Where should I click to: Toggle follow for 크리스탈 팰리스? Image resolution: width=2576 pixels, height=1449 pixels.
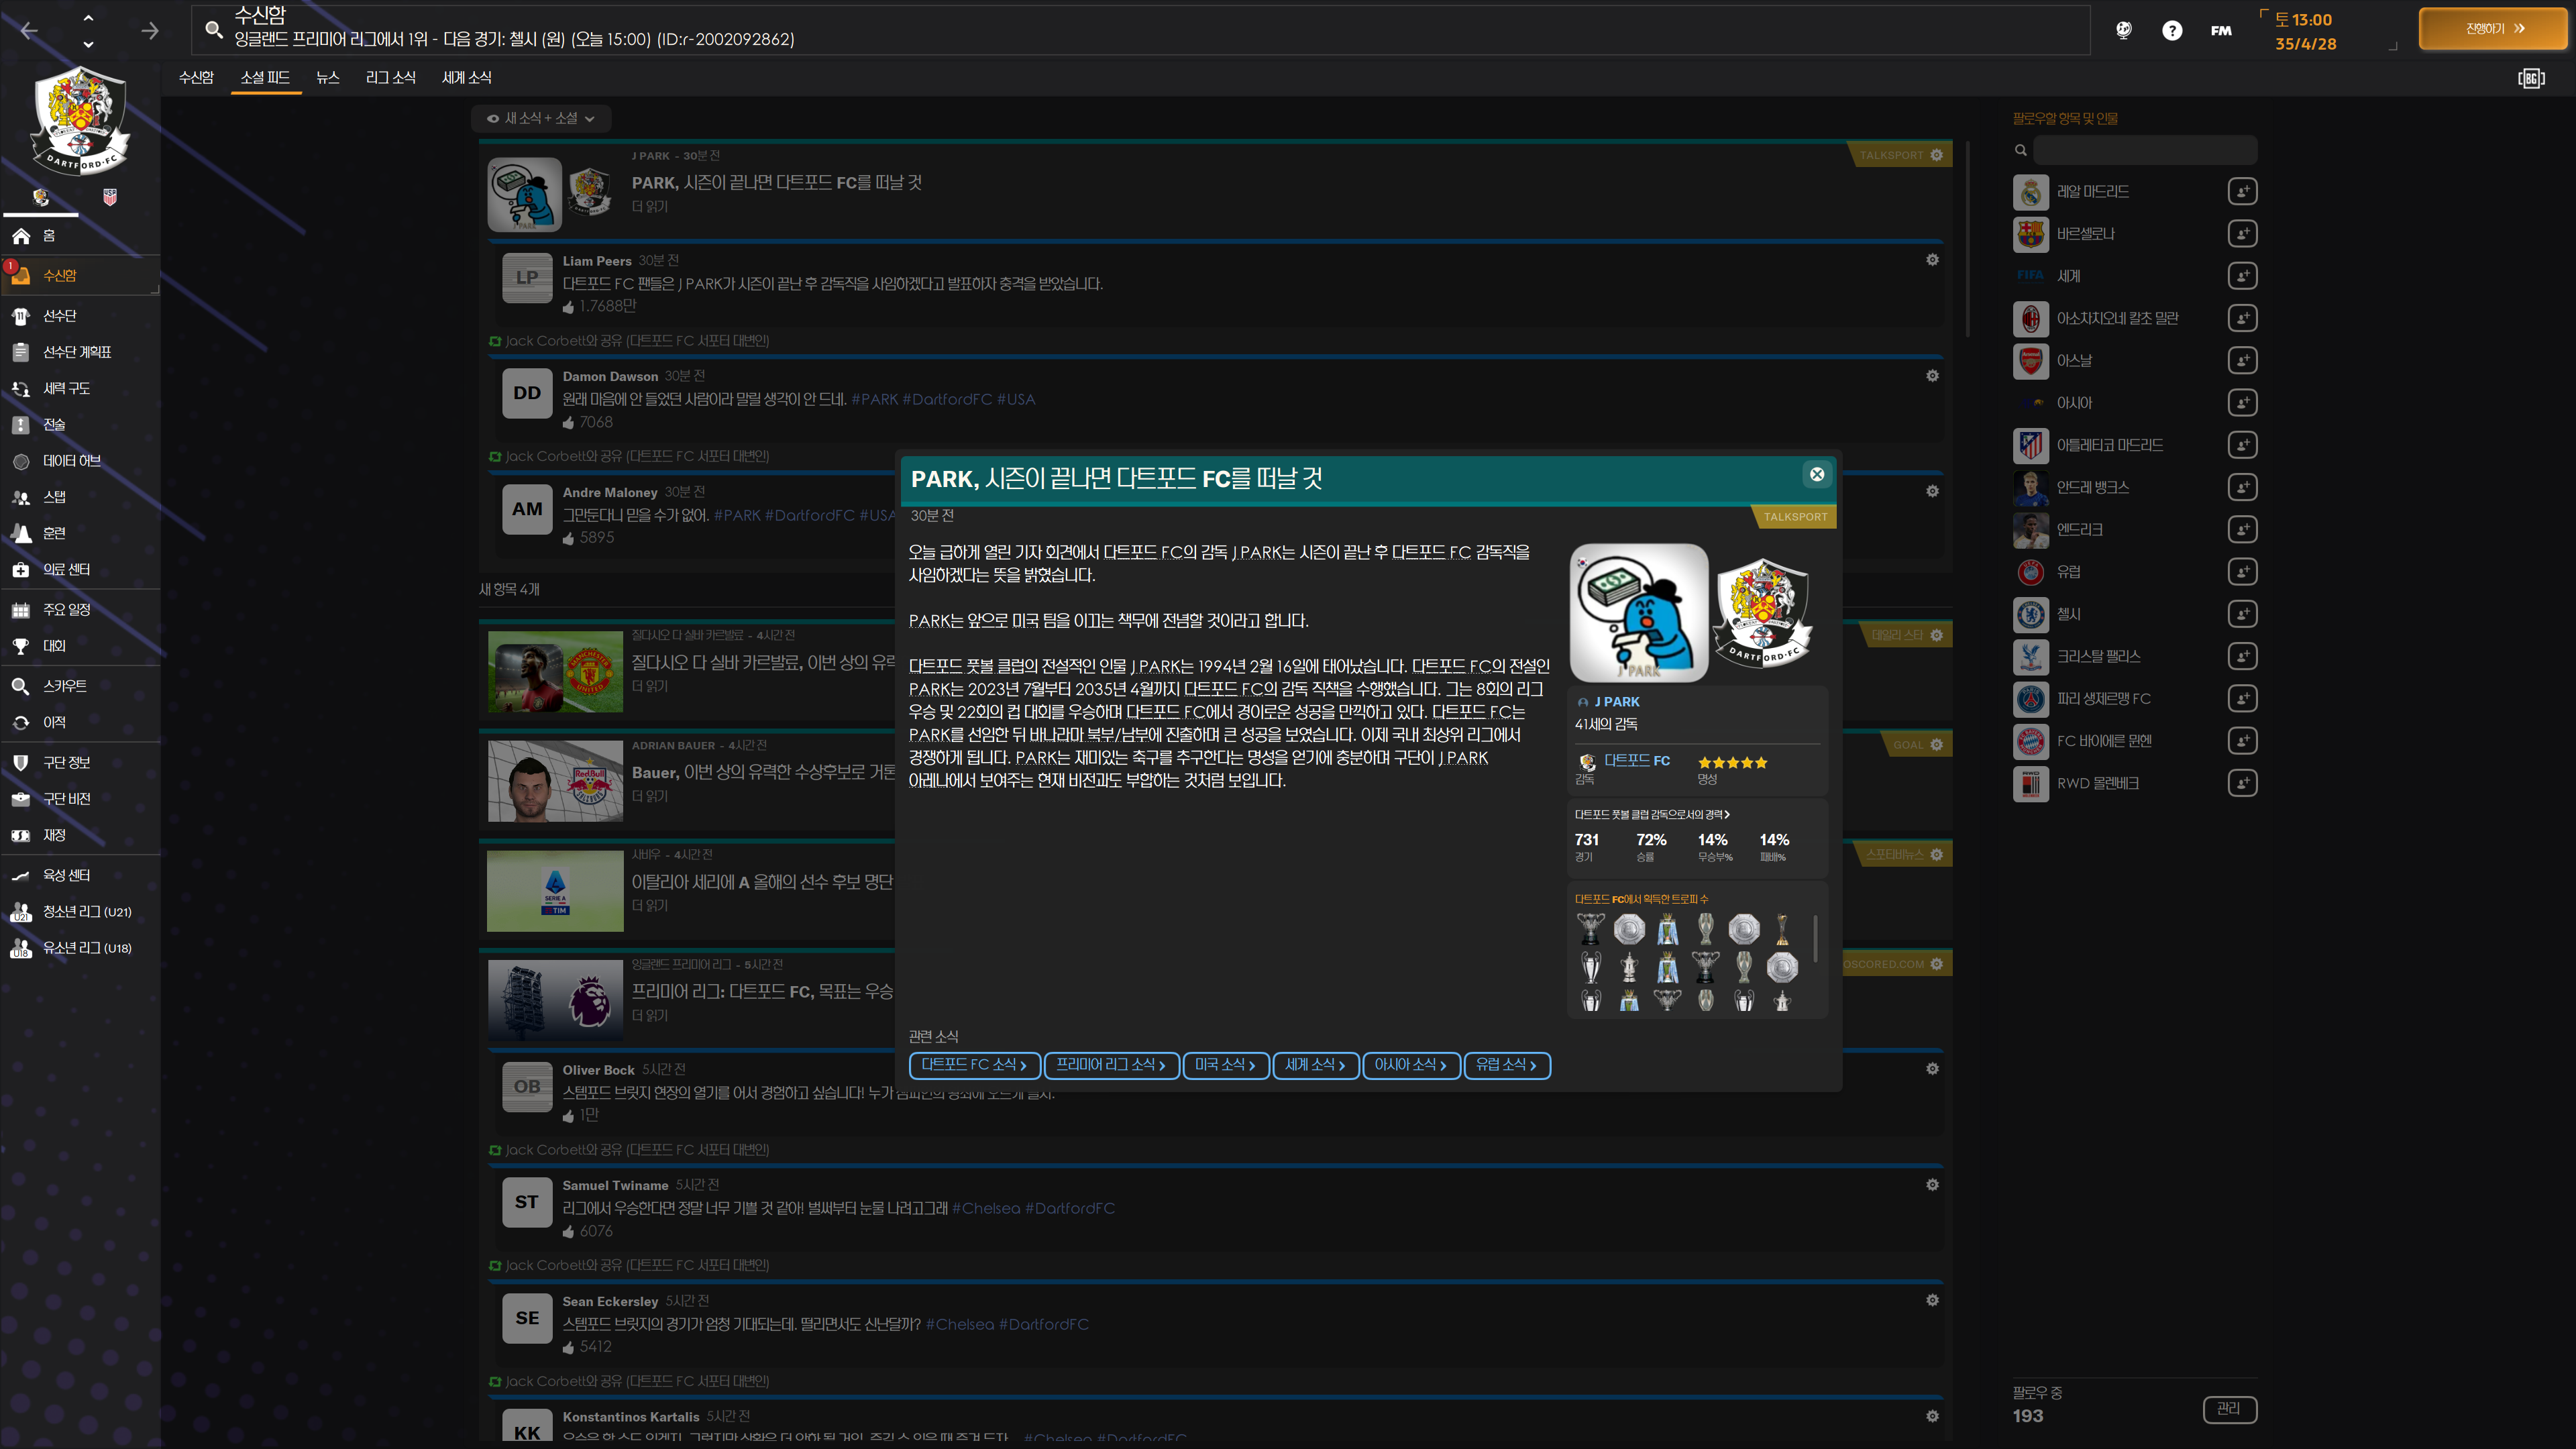tap(2242, 656)
